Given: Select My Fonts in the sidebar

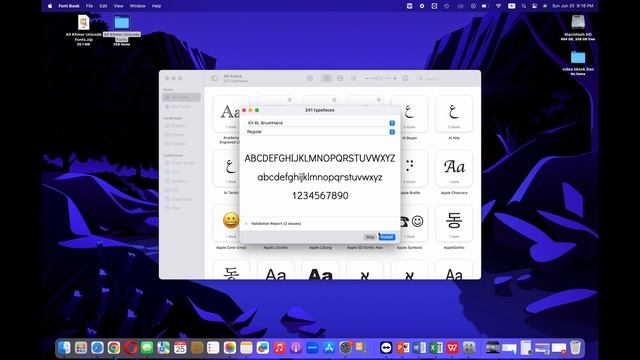Looking at the screenshot, I should point(182,106).
